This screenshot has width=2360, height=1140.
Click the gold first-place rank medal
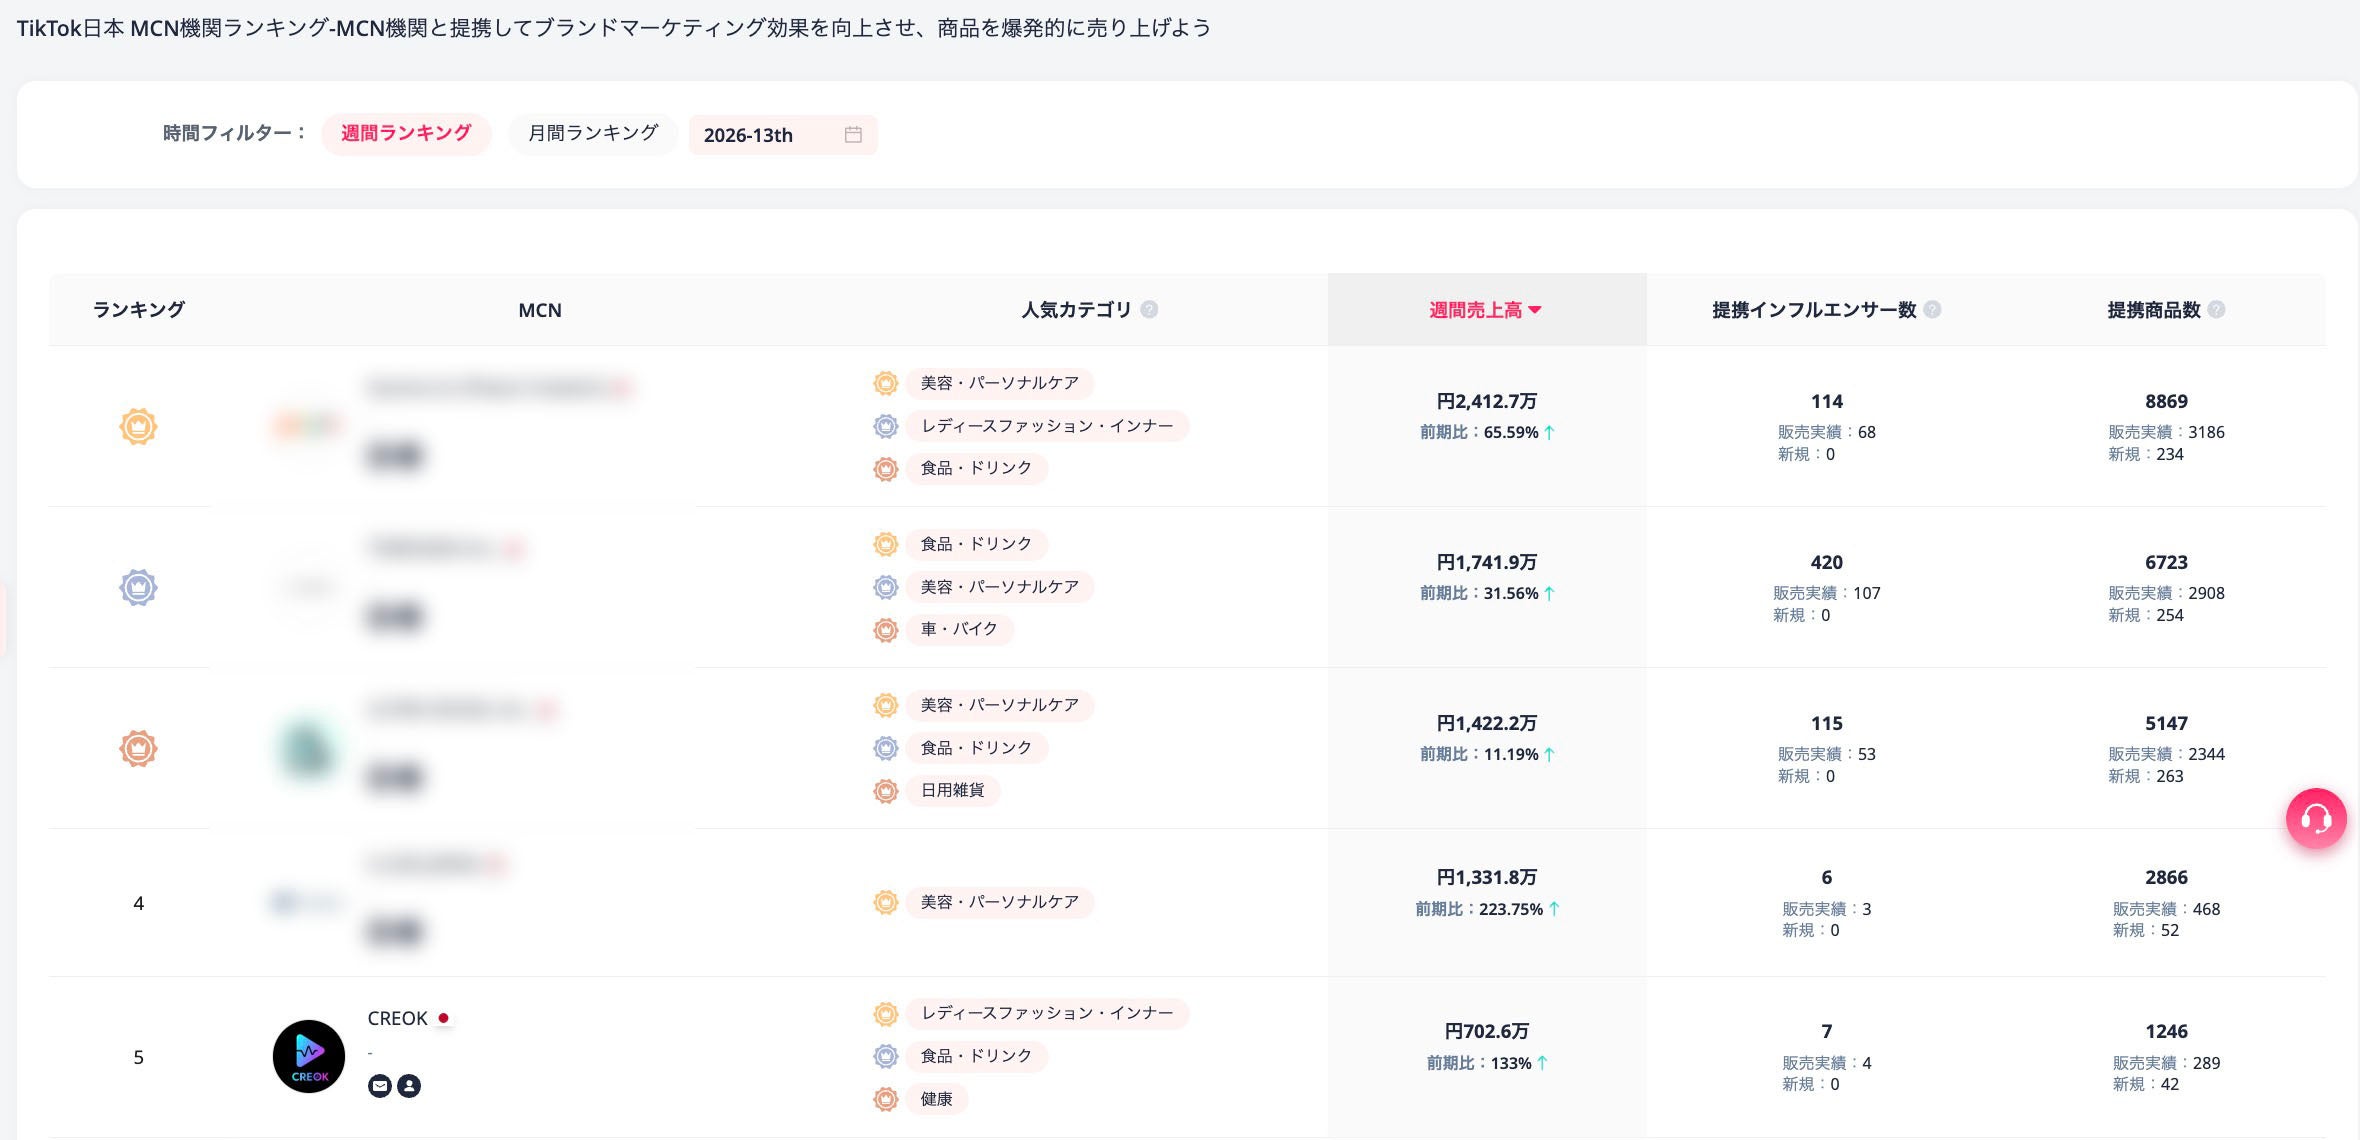(139, 427)
